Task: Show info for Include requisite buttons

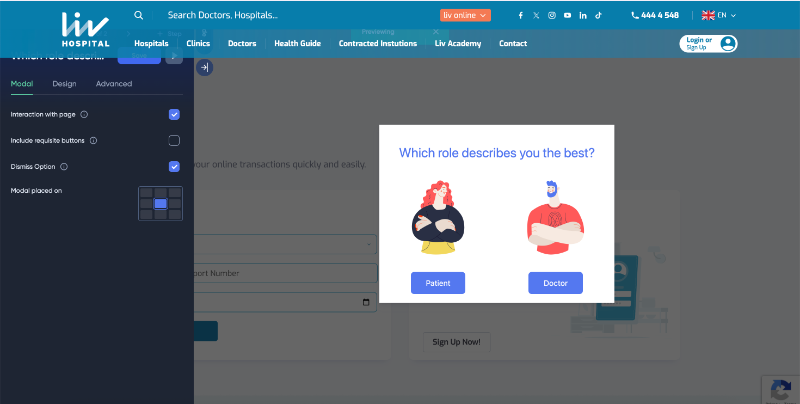Action: (93, 141)
